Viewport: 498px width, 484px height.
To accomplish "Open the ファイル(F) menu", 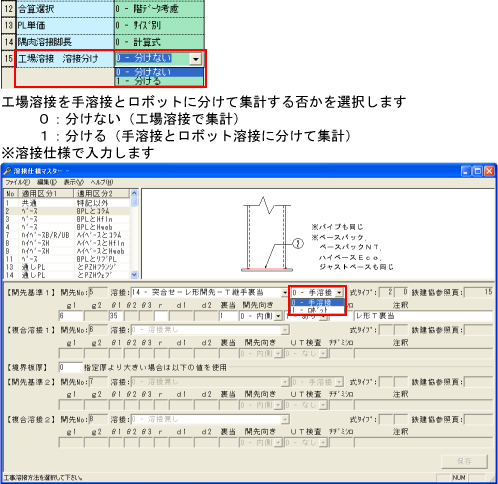I will click(x=17, y=182).
